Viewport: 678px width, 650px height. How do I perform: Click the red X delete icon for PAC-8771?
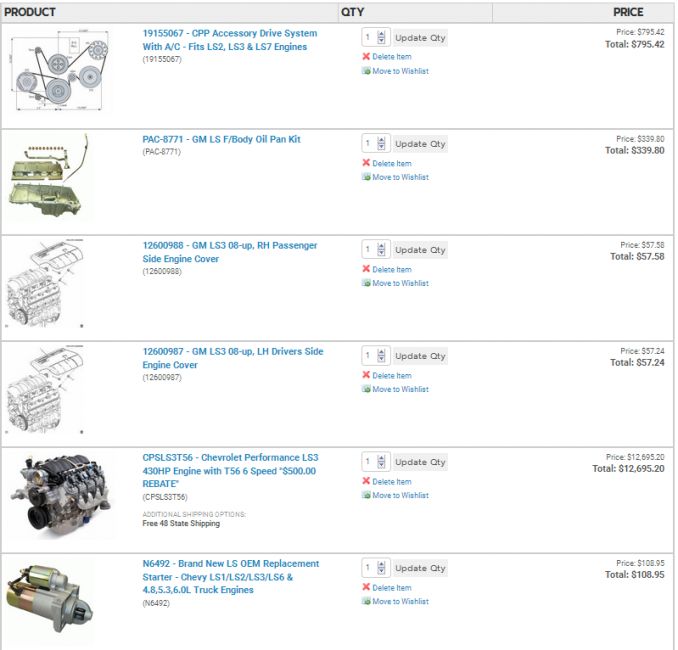tap(366, 163)
